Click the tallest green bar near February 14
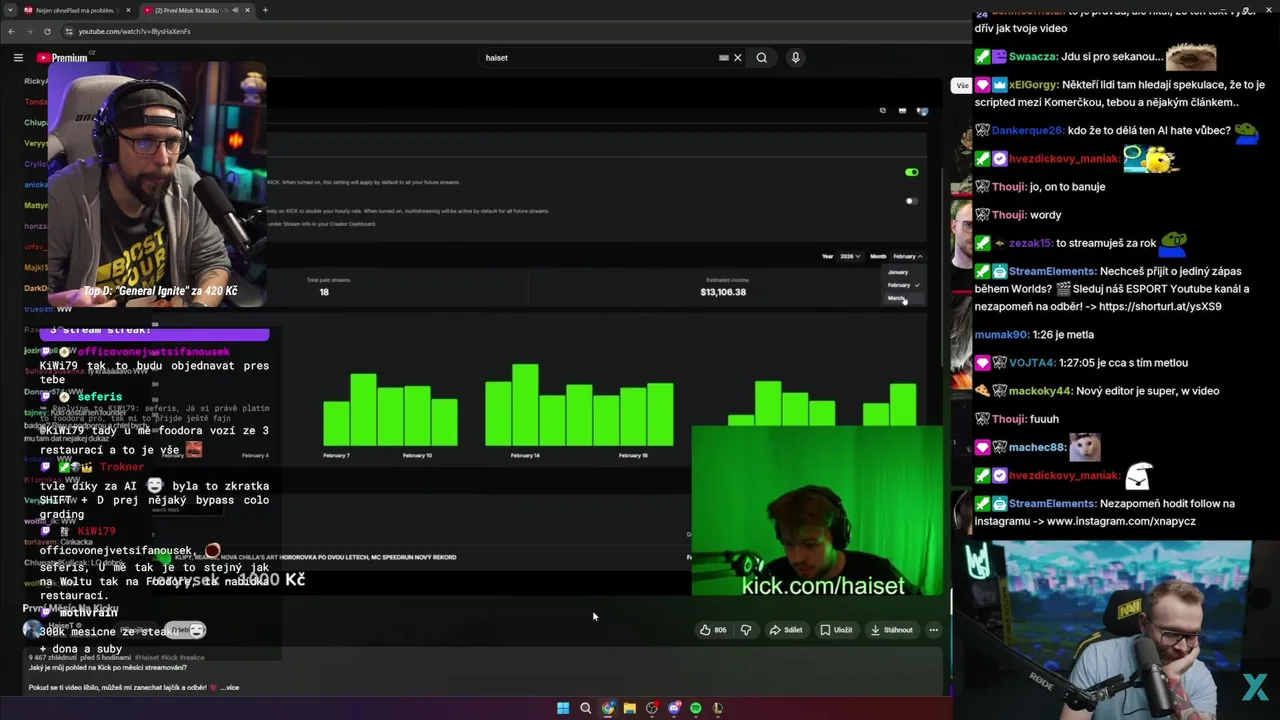Screen dimensions: 1280x720 (525, 405)
